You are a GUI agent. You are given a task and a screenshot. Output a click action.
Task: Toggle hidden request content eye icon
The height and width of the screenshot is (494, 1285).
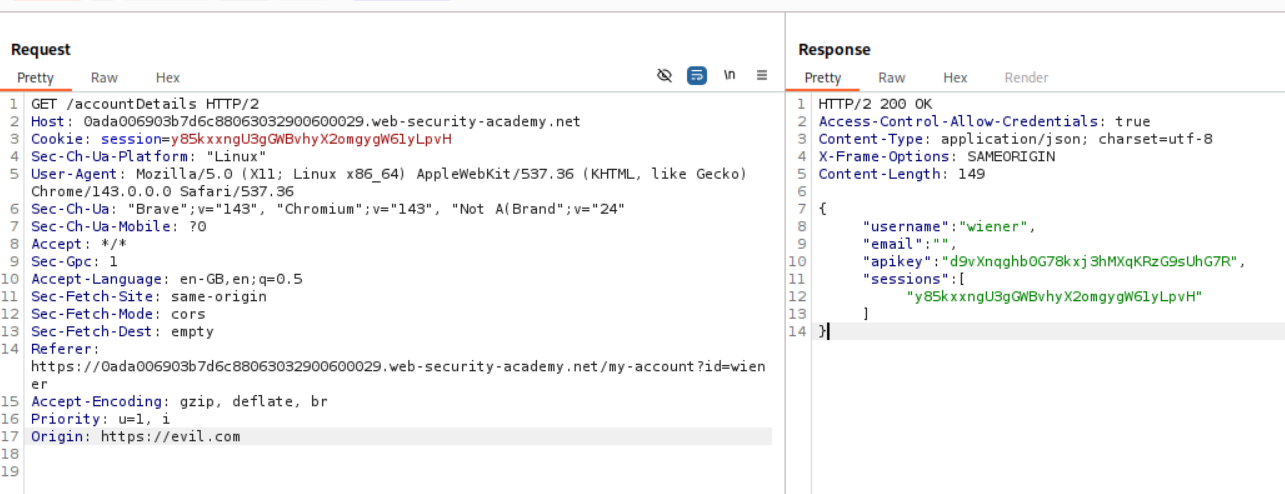[x=664, y=75]
